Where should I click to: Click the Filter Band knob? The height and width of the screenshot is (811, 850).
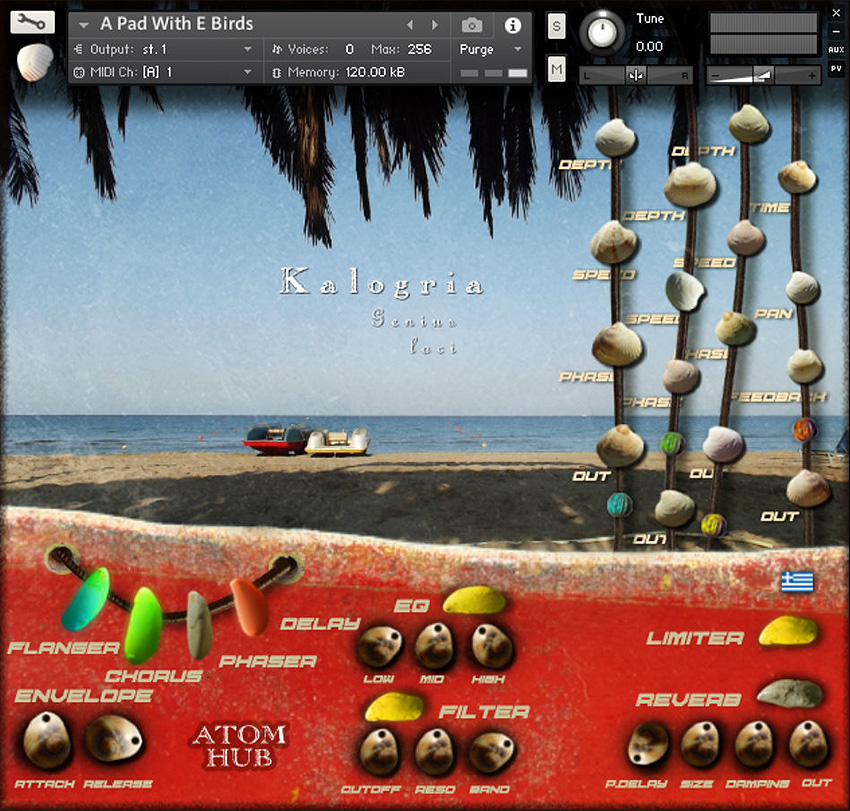pos(491,751)
